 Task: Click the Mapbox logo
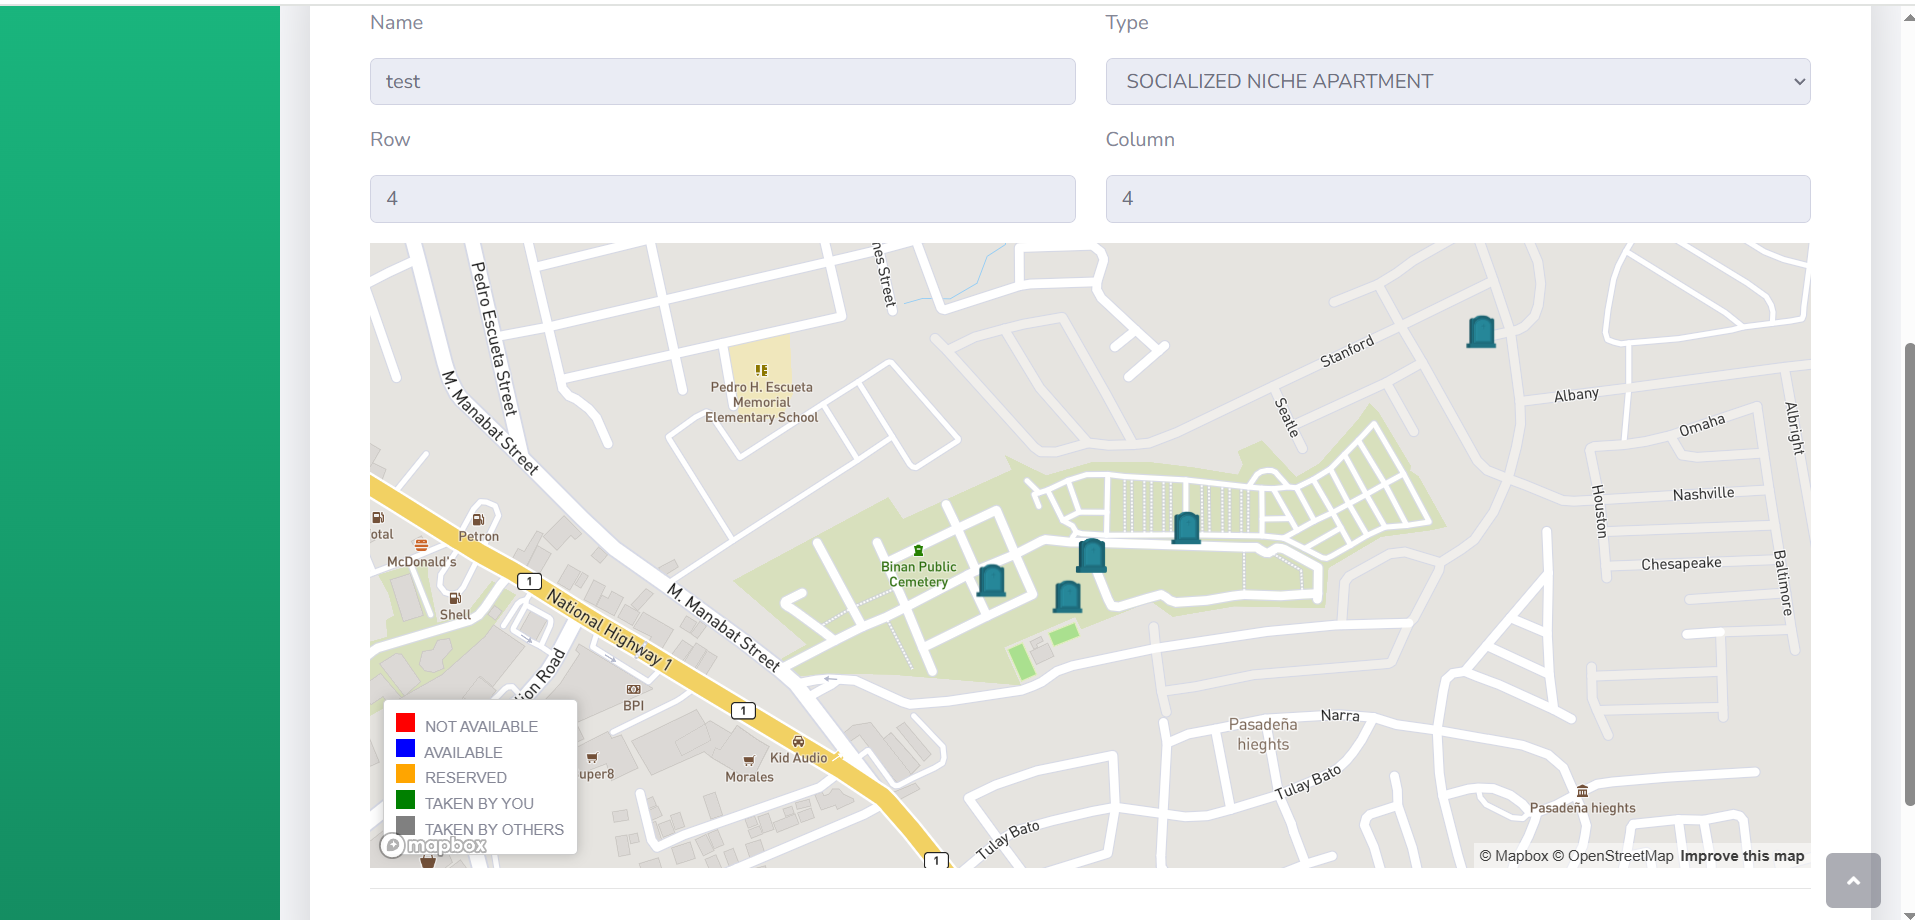click(434, 846)
